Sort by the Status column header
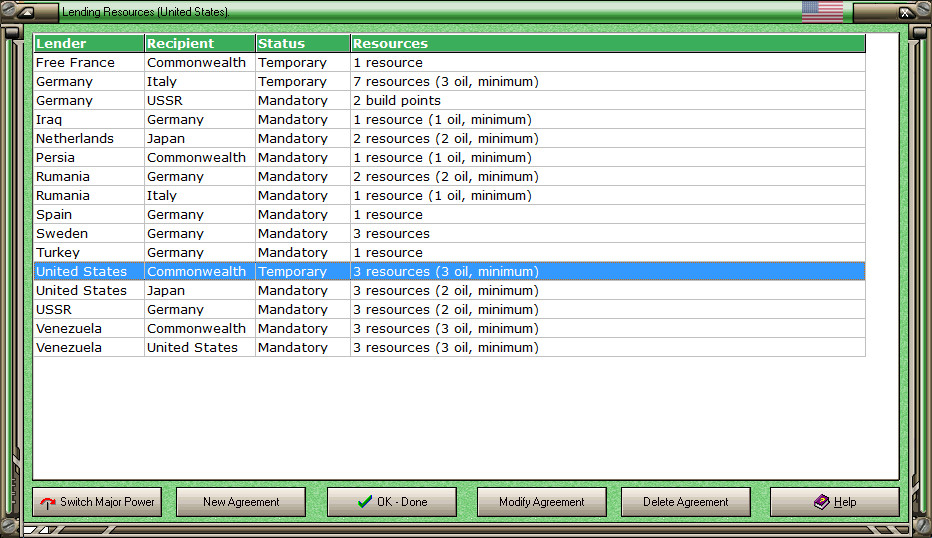 coord(303,43)
